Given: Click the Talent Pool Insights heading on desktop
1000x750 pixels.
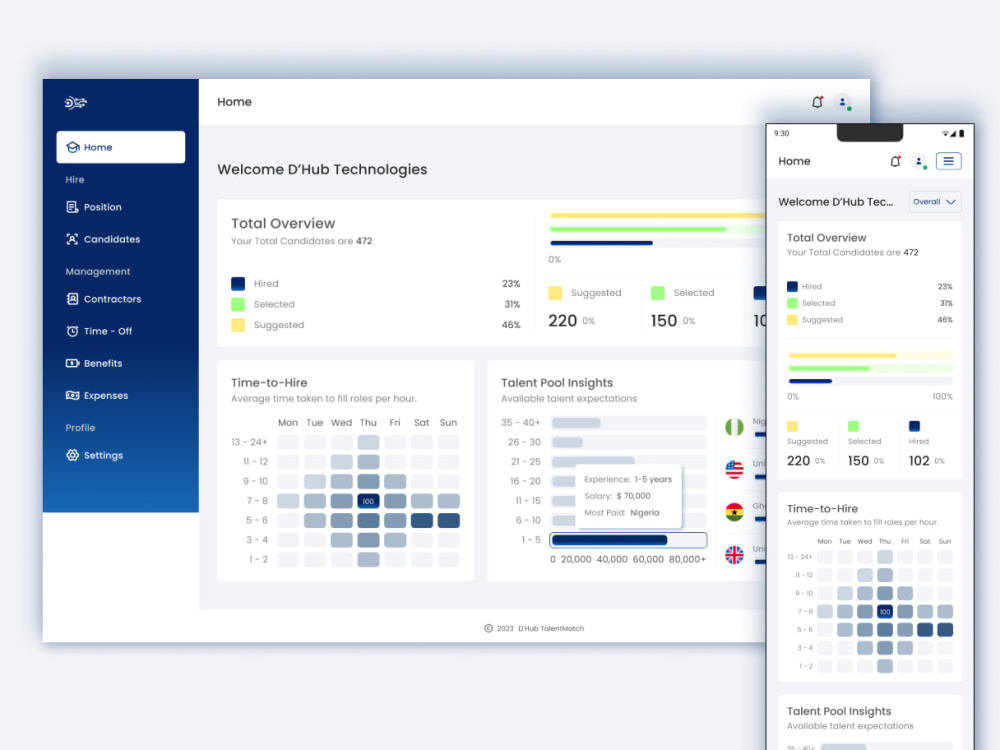Looking at the screenshot, I should [x=557, y=383].
